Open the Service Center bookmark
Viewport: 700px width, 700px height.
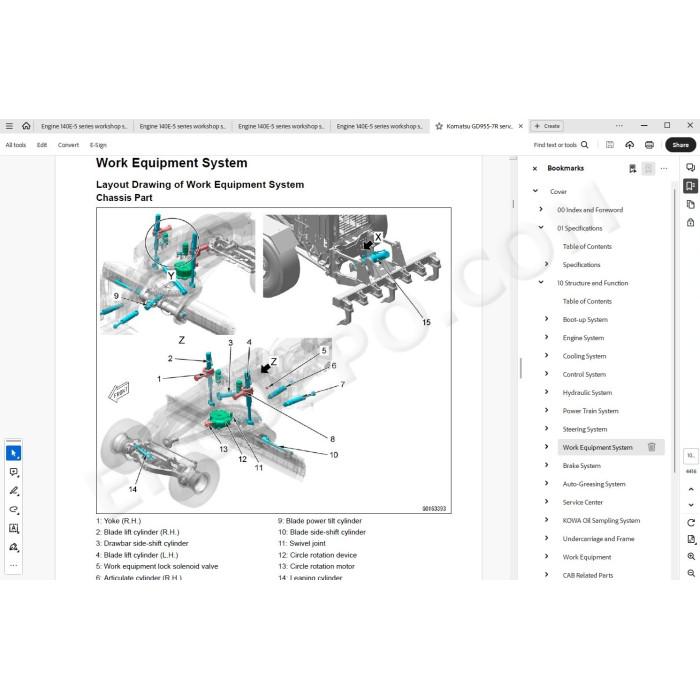[x=583, y=502]
